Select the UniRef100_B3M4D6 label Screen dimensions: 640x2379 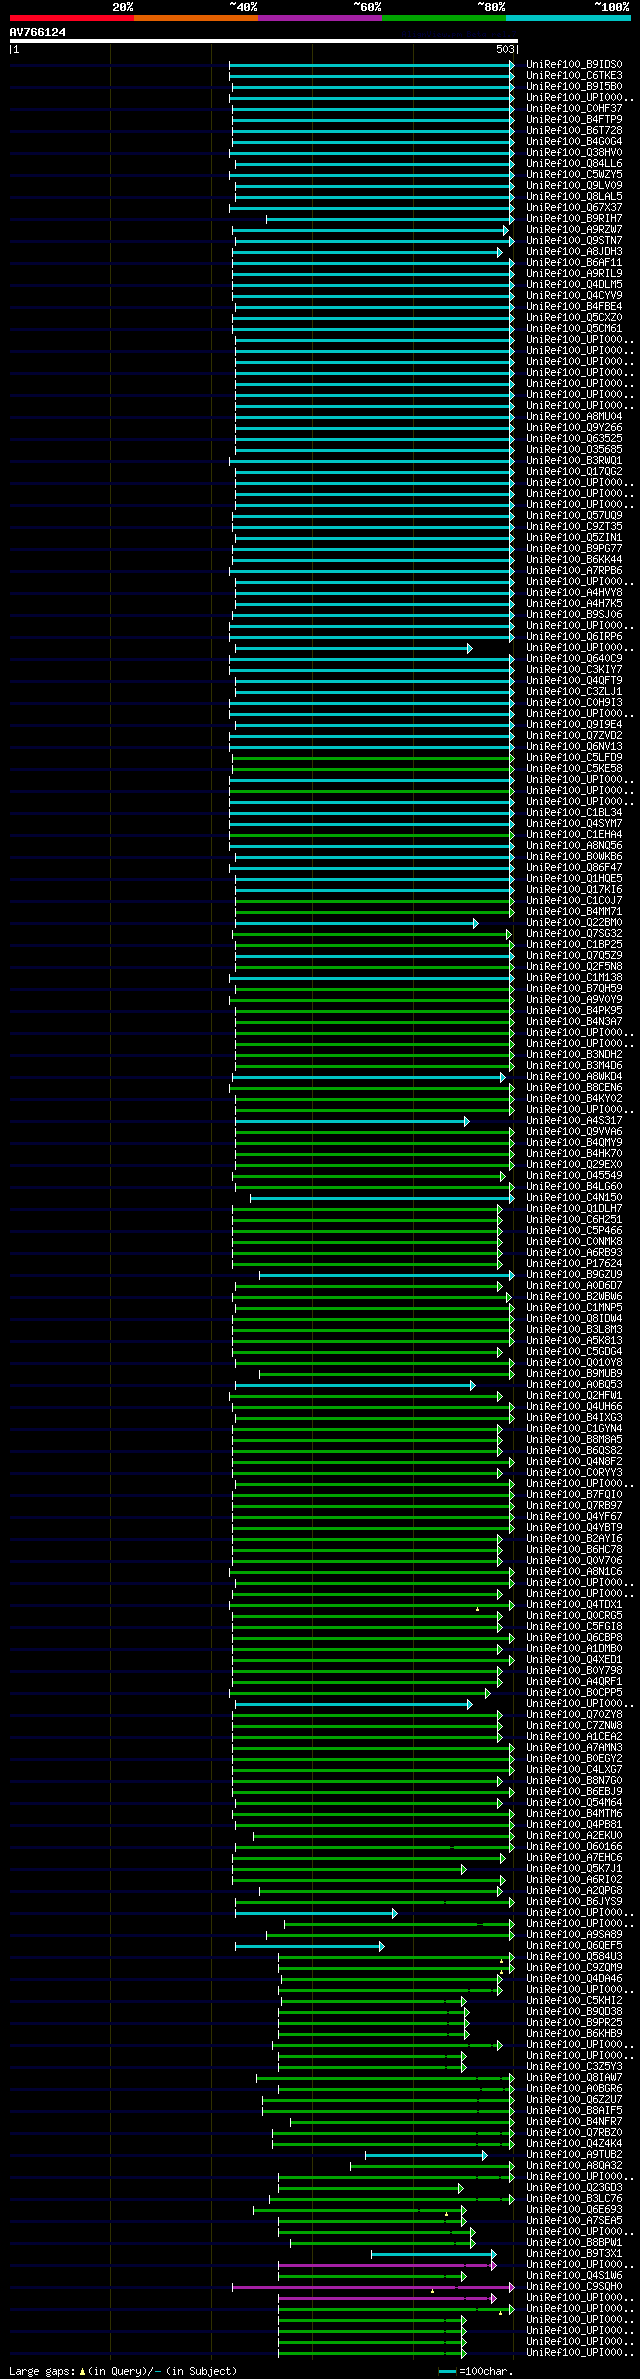click(x=574, y=1065)
